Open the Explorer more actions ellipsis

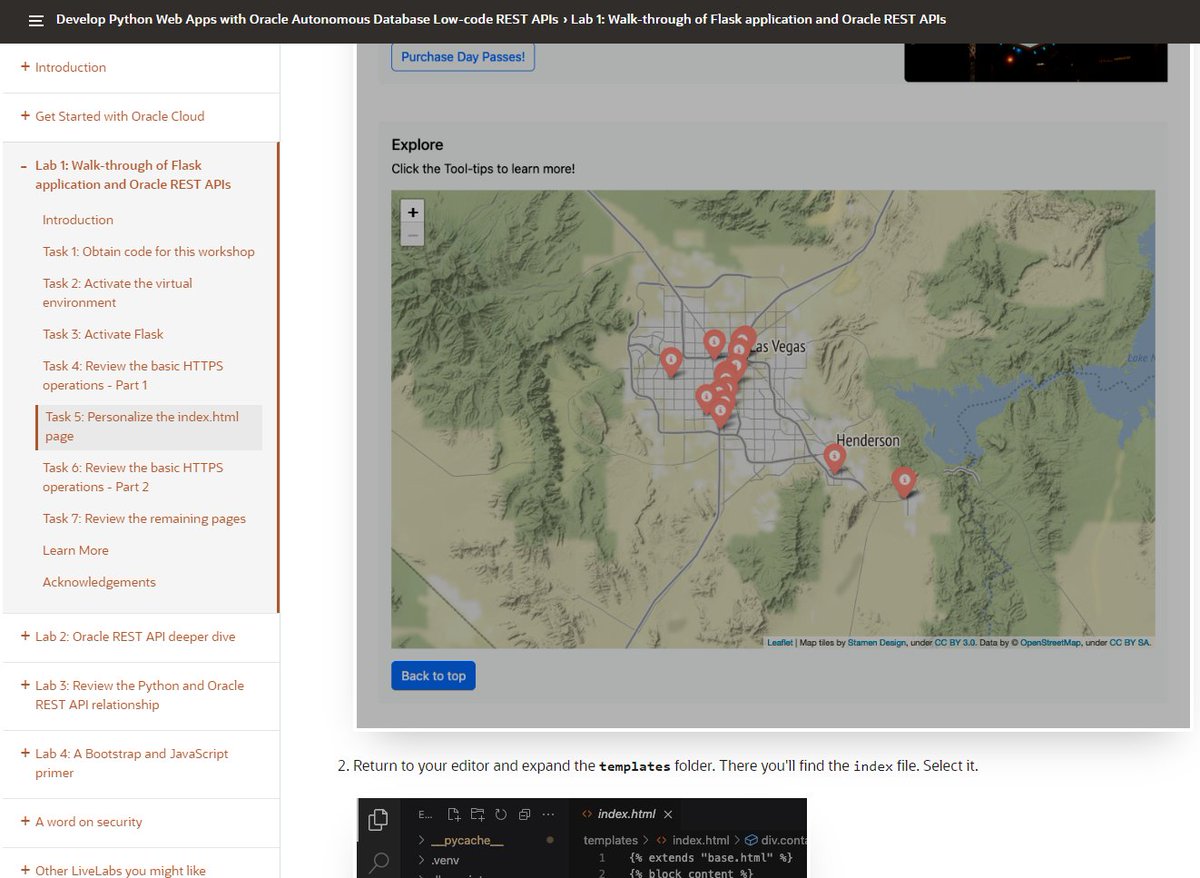(x=547, y=814)
